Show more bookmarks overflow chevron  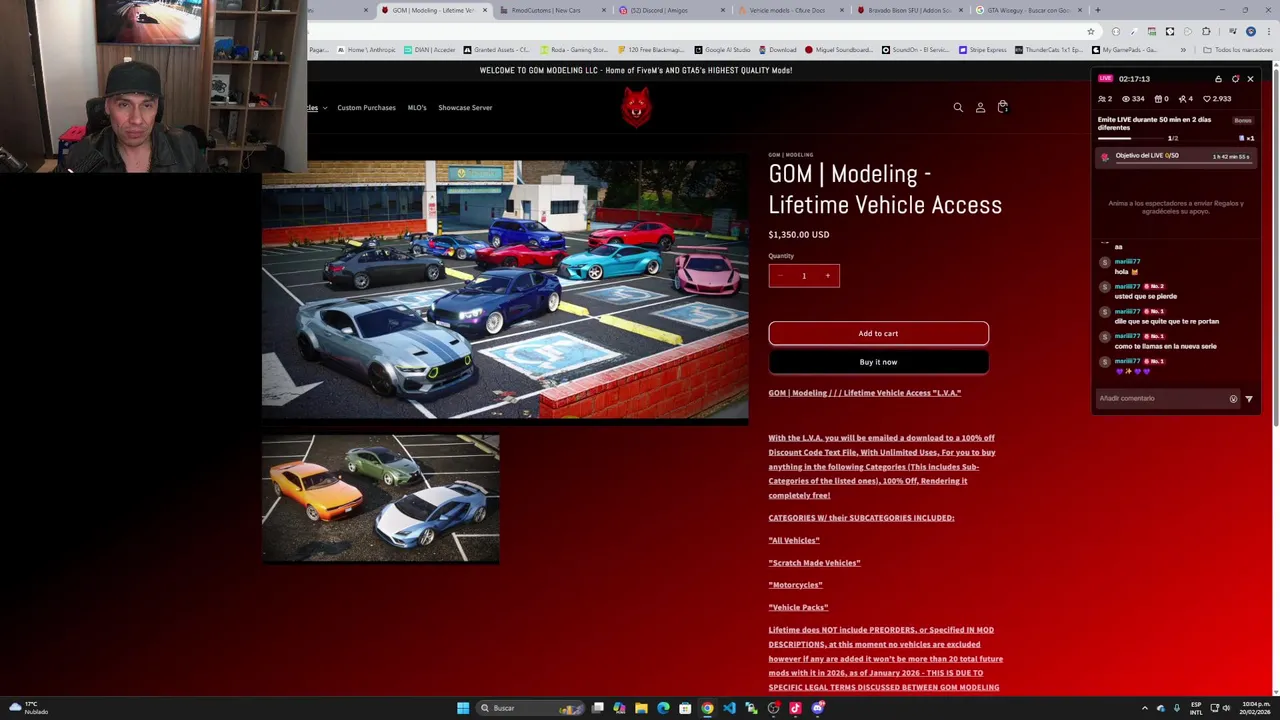[1183, 50]
